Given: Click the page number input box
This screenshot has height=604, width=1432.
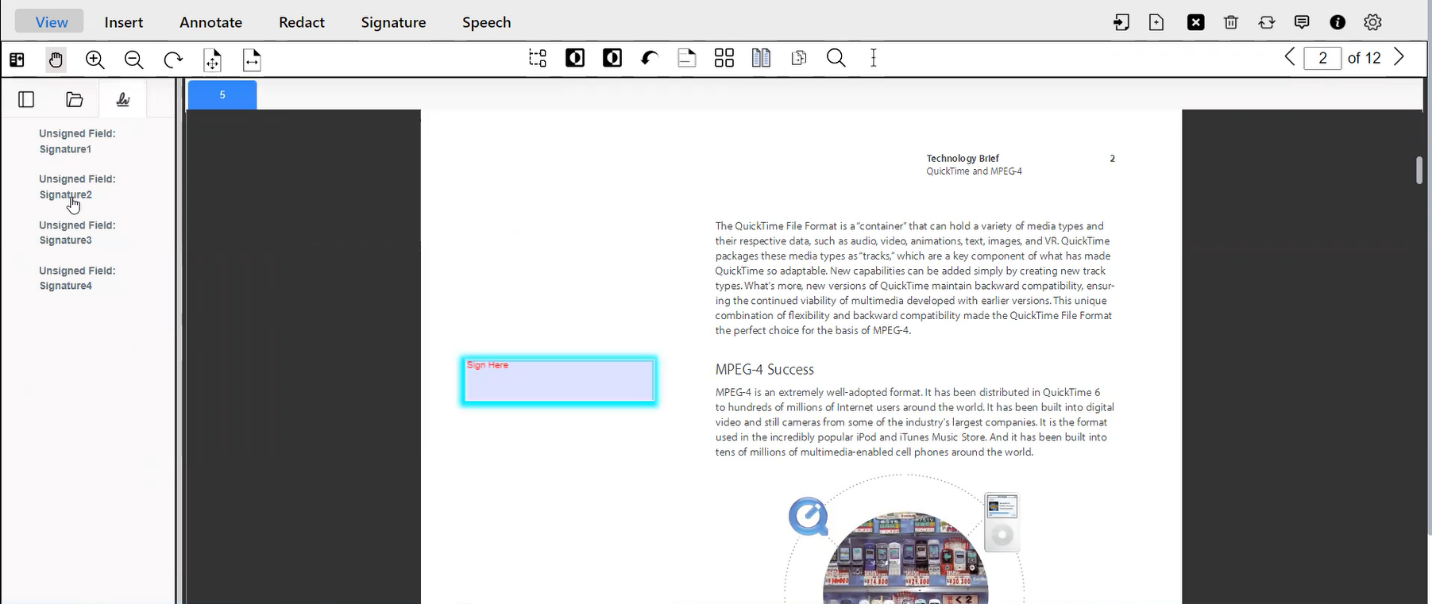Looking at the screenshot, I should (1323, 58).
